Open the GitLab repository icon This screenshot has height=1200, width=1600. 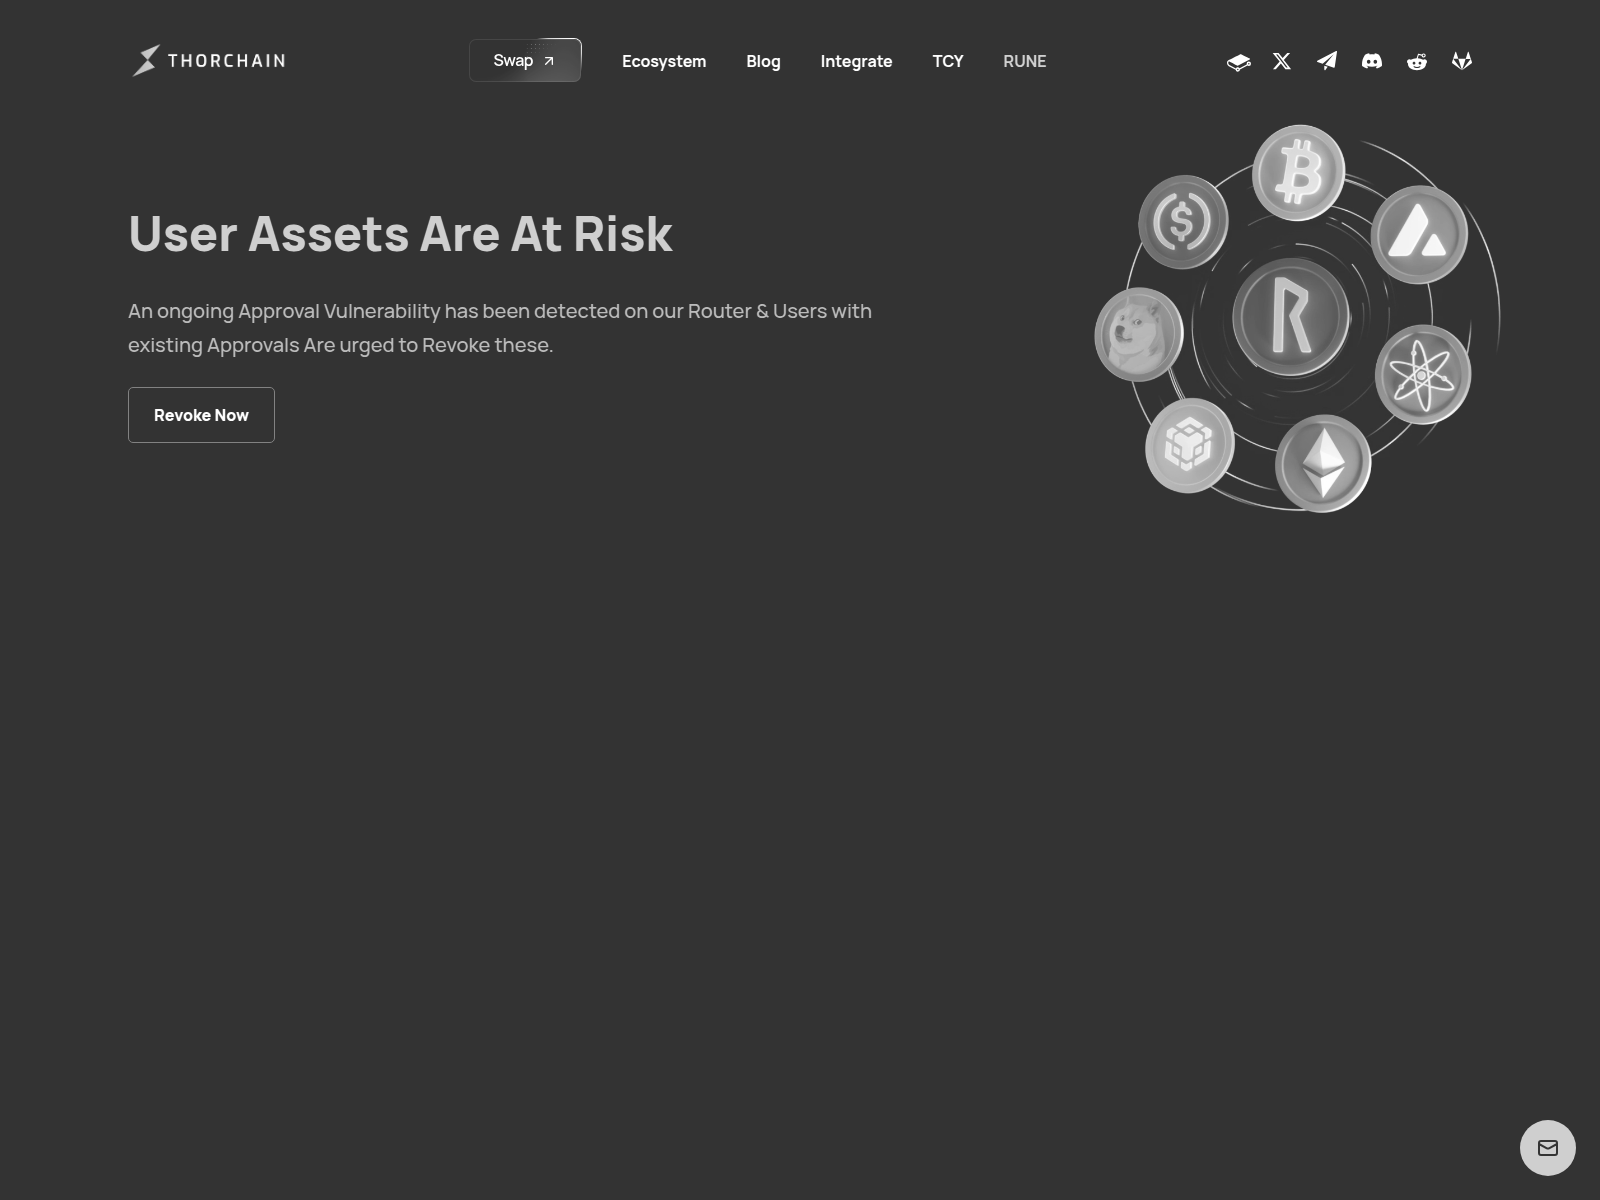1462,61
